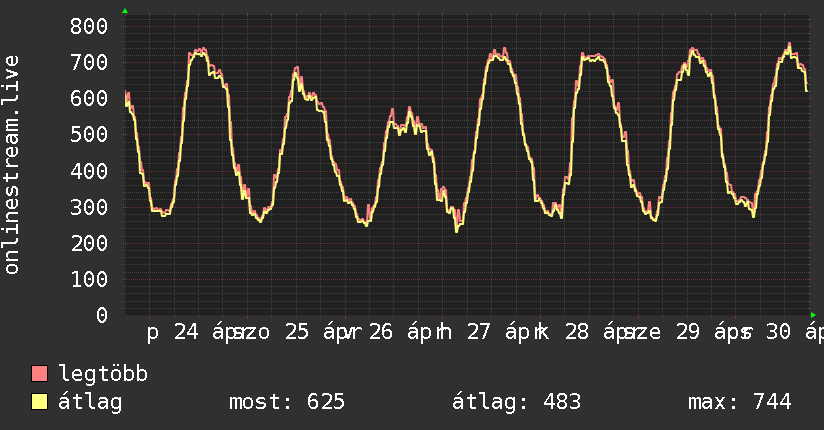
Task: Click the onlinestream.live vertical axis title
Action: coord(12,165)
